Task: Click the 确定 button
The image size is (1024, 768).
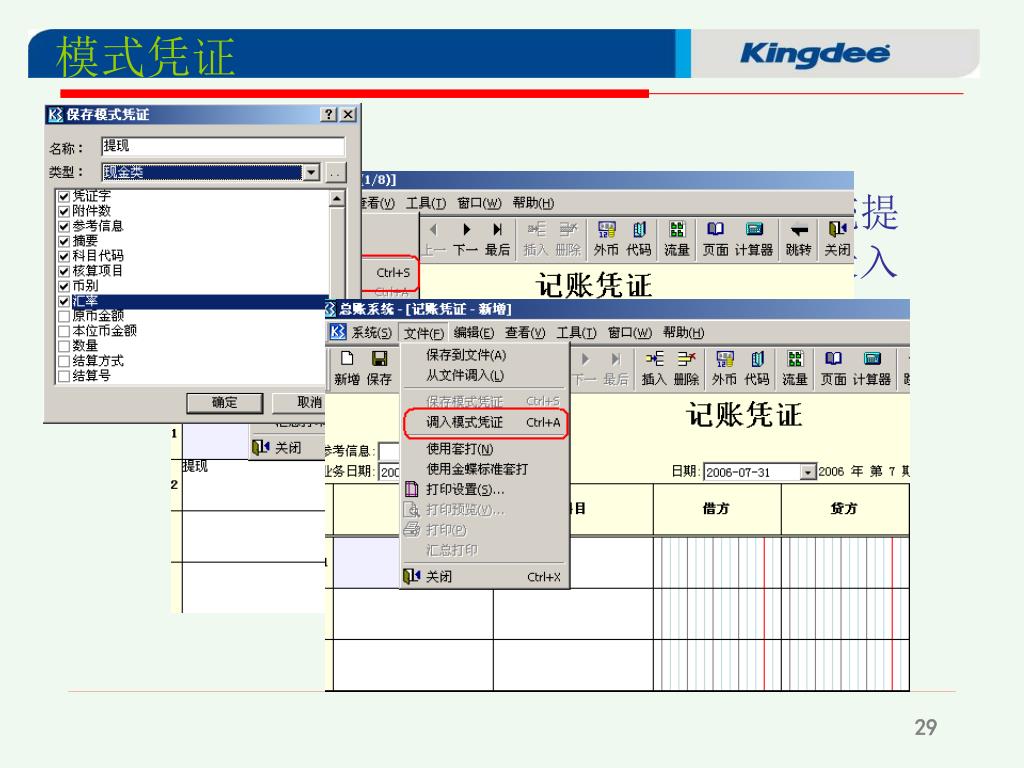Action: pos(225,403)
